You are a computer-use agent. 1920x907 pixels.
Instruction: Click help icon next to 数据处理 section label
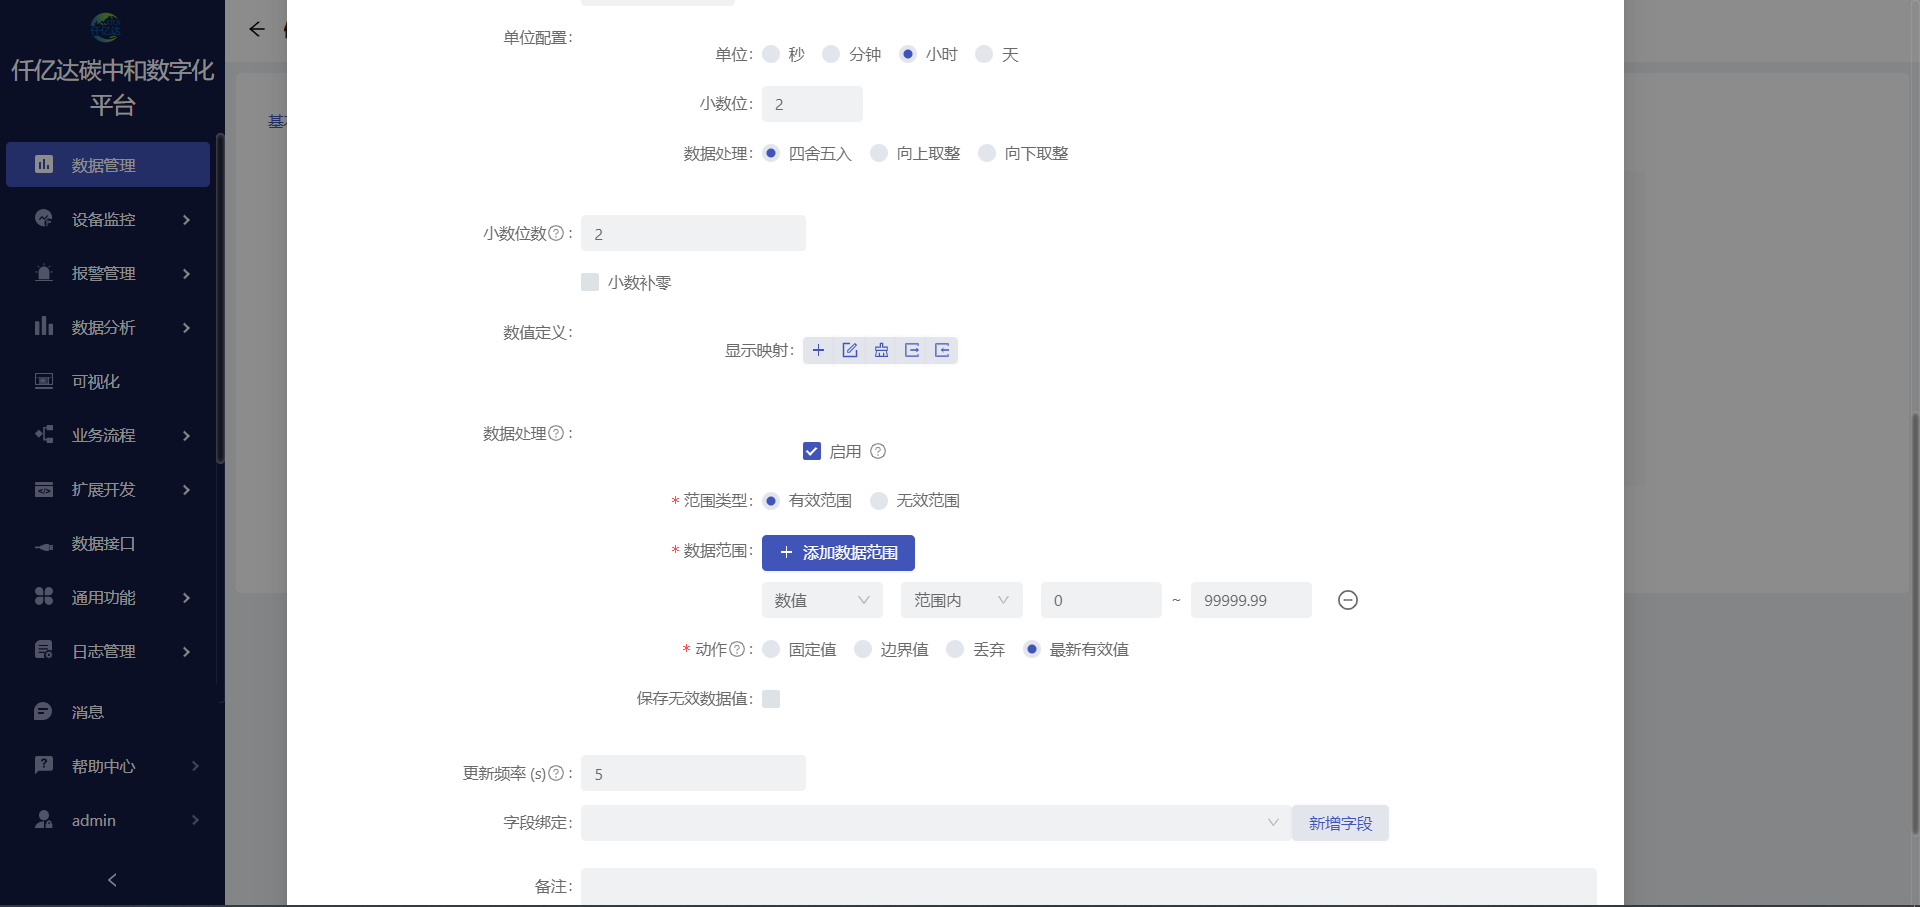tap(556, 433)
